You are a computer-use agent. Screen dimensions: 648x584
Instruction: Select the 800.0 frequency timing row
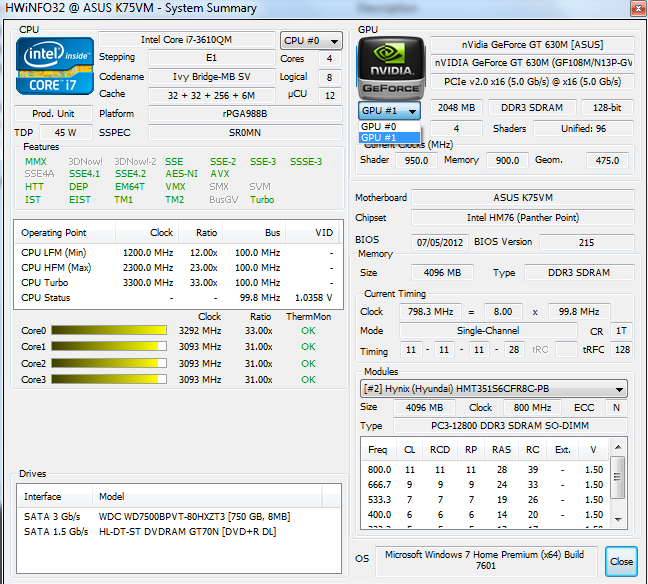(486, 470)
